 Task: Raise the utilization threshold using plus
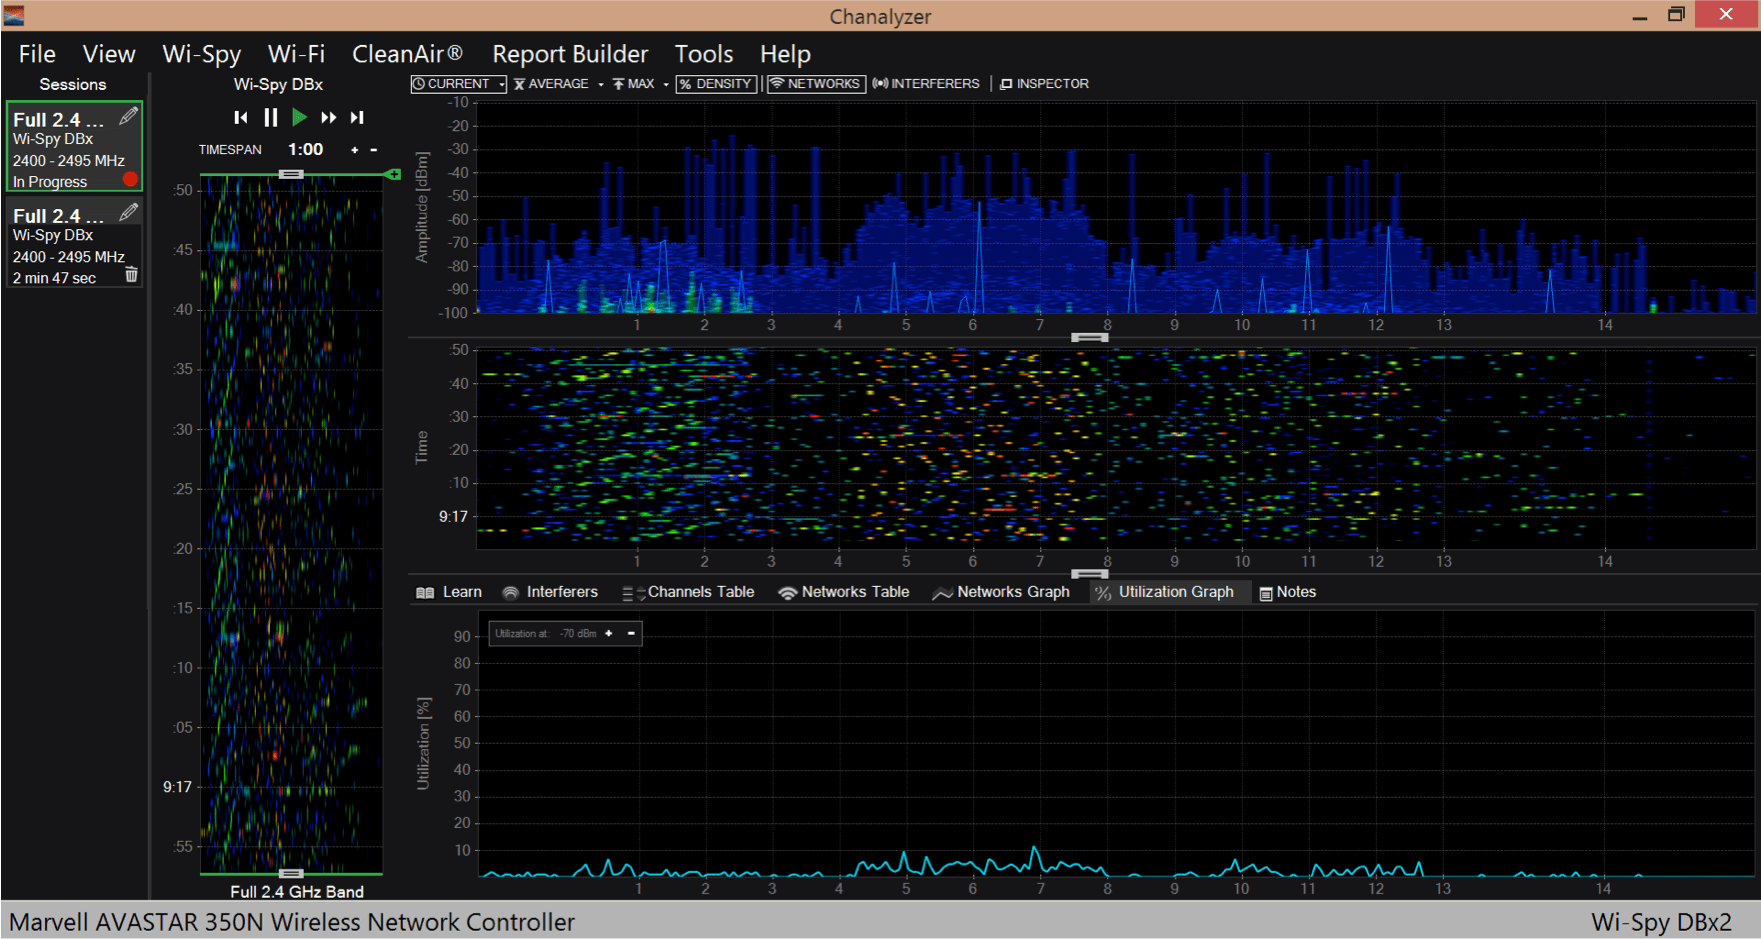click(609, 633)
